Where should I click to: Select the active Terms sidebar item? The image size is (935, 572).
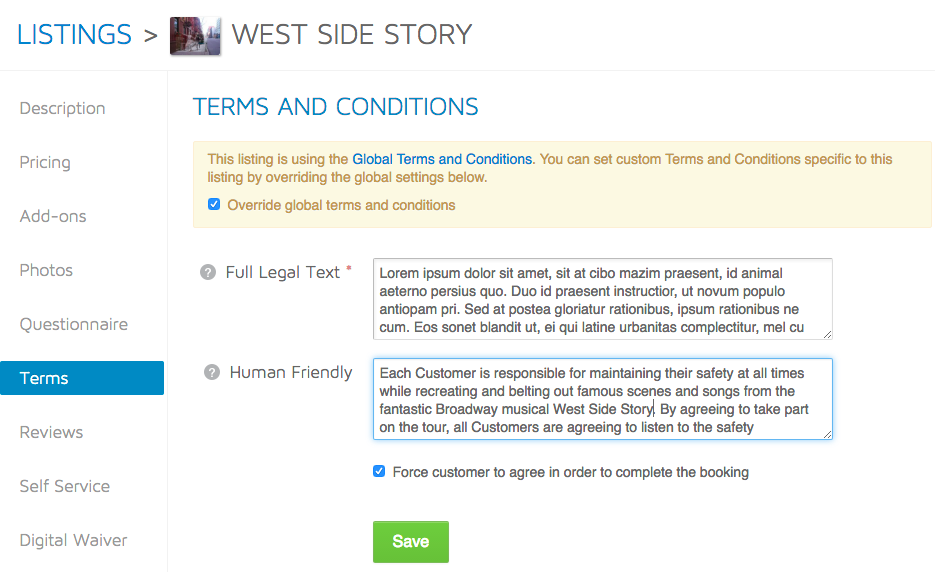pyautogui.click(x=82, y=378)
